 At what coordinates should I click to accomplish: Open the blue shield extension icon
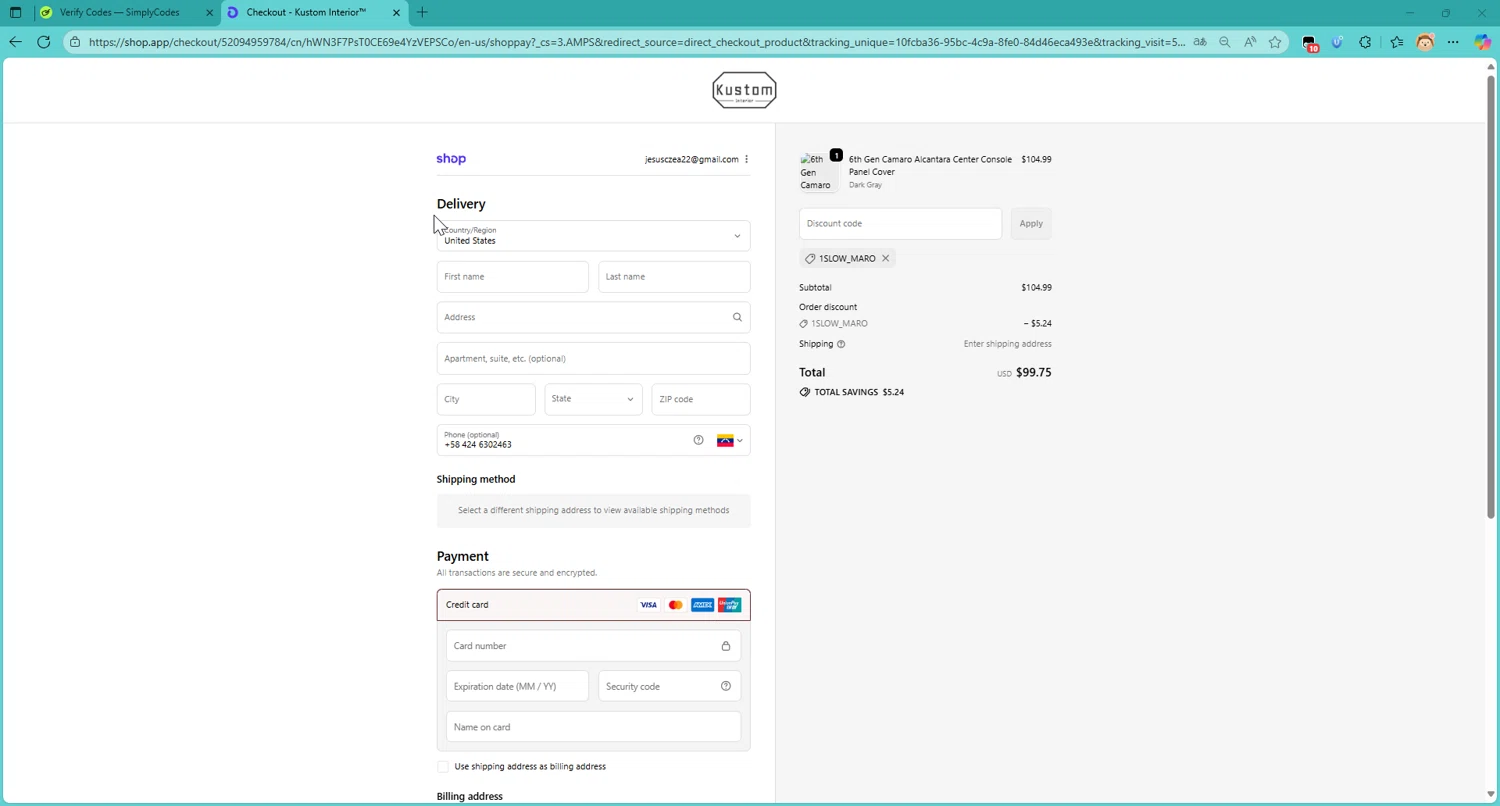click(1337, 42)
